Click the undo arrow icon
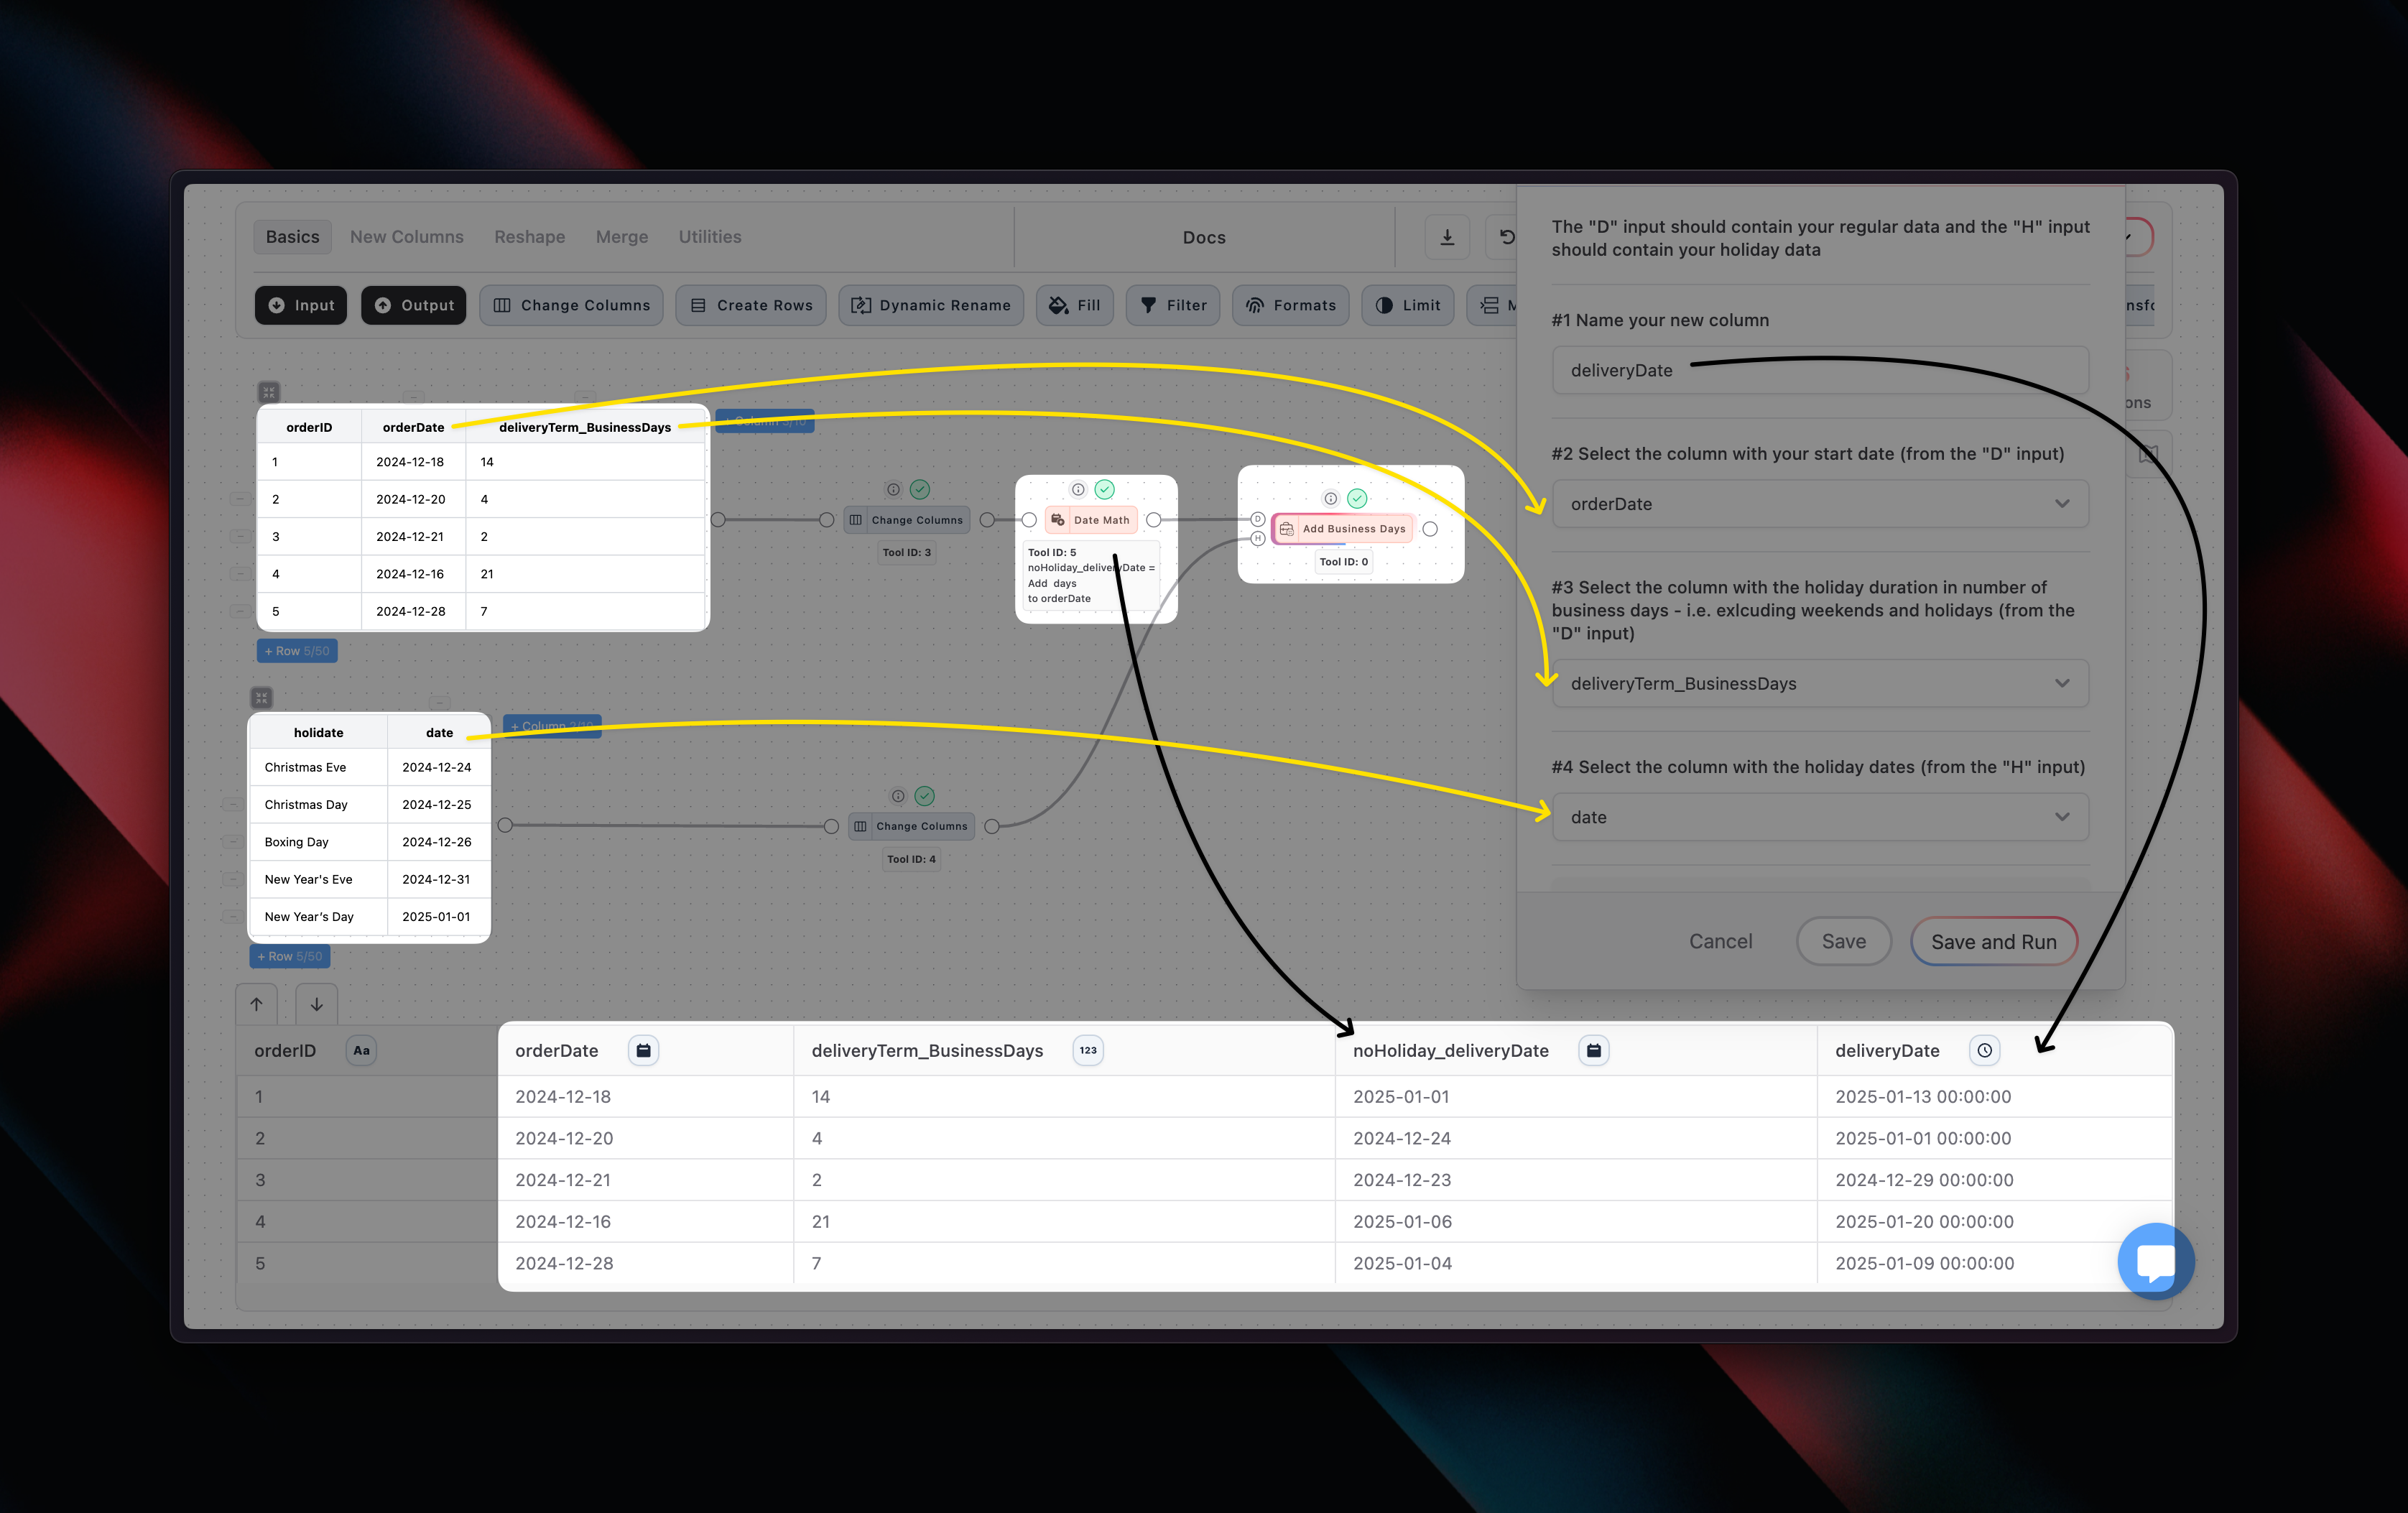 coord(1506,237)
